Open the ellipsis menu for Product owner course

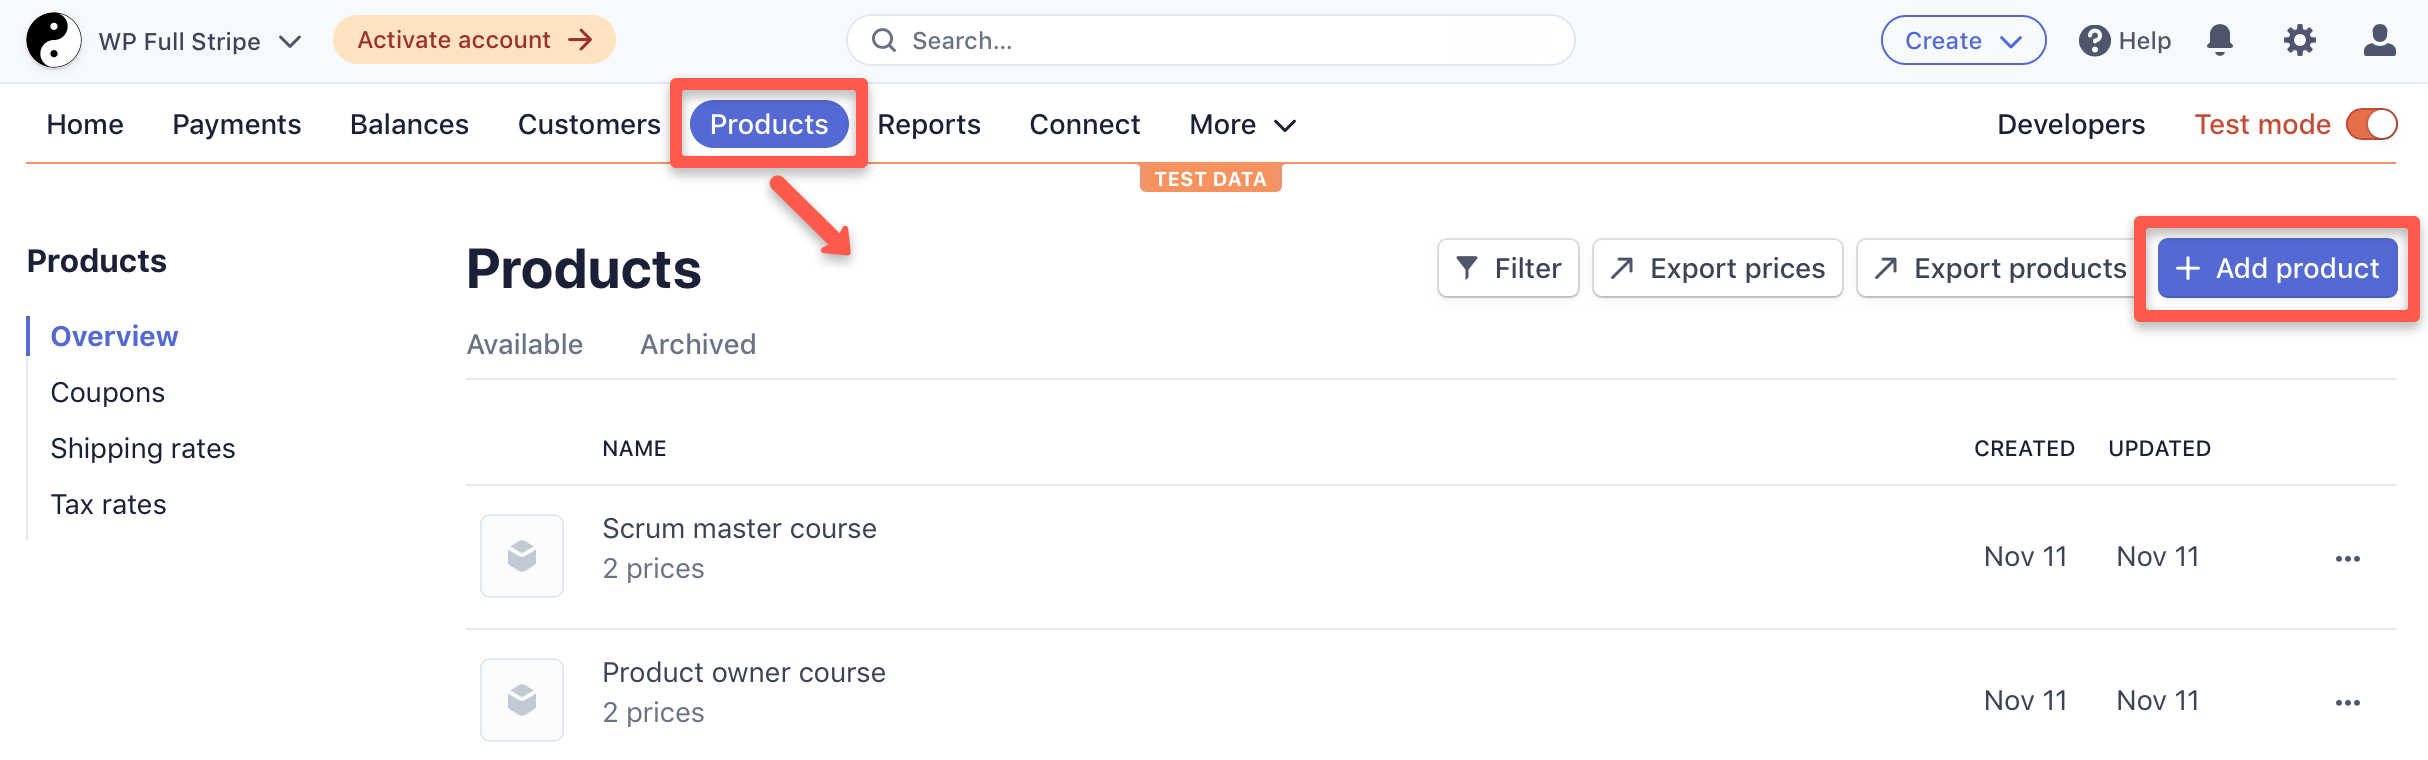(x=2349, y=700)
